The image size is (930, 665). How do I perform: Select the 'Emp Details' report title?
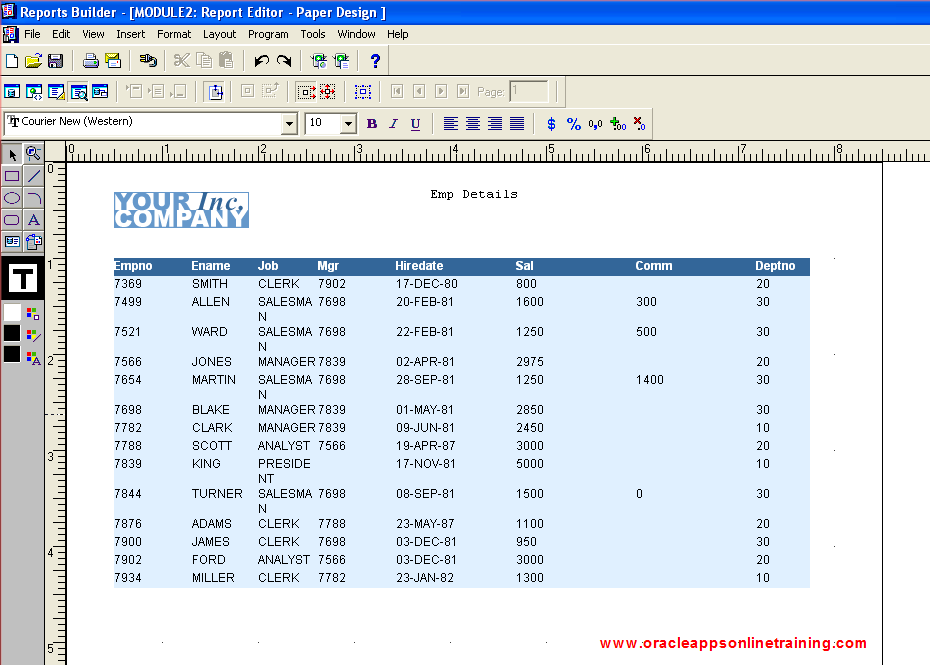[474, 194]
